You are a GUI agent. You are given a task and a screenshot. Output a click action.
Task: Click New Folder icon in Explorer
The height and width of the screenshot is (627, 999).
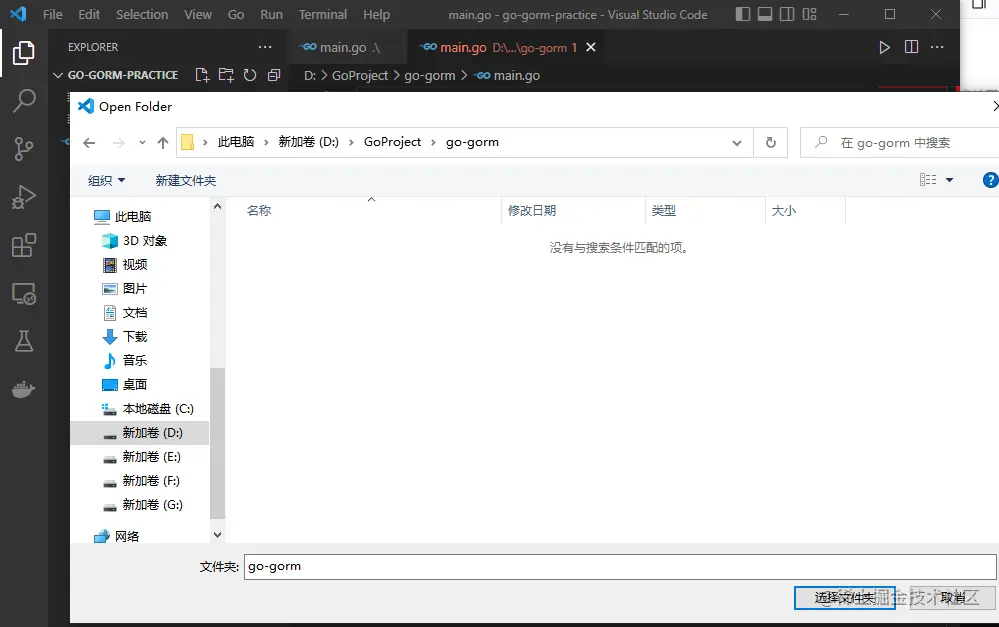[226, 75]
